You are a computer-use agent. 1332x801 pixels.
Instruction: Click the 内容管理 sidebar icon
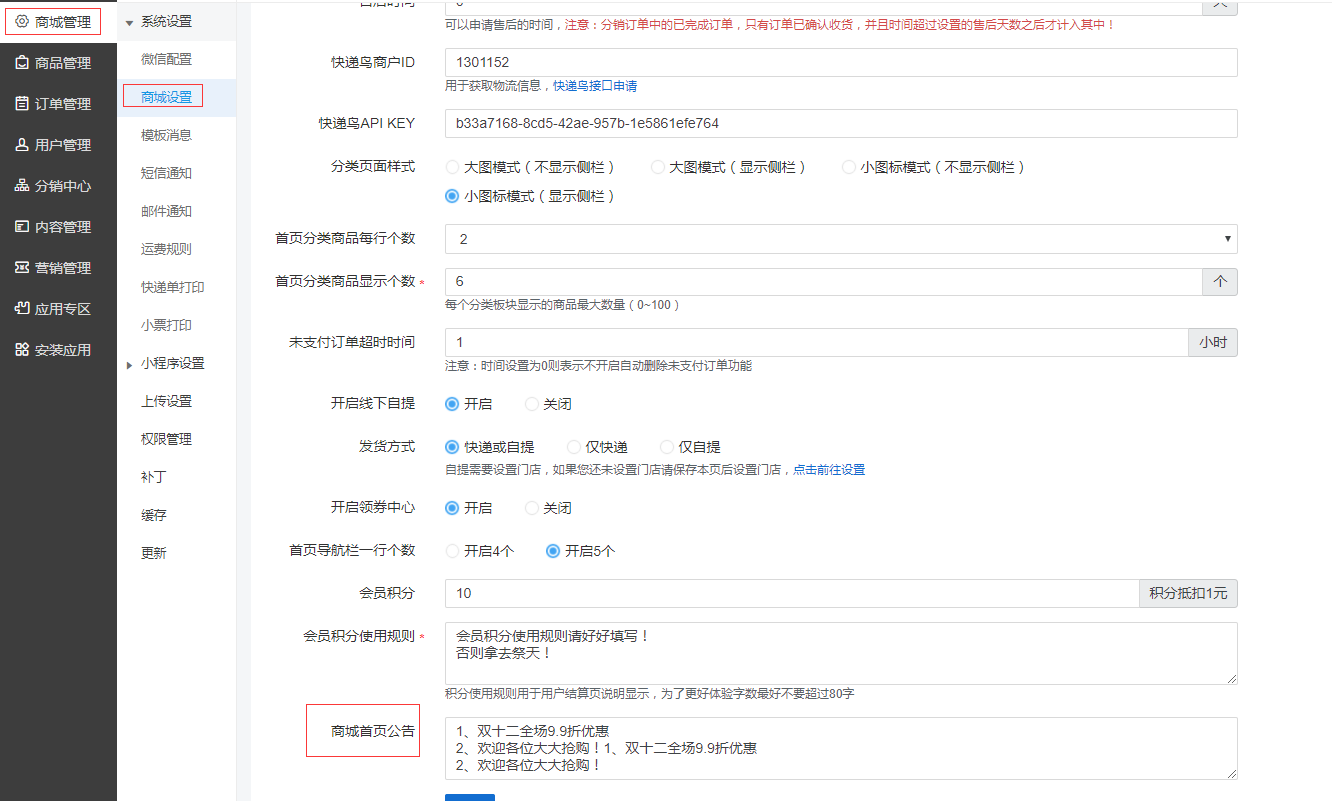point(22,227)
